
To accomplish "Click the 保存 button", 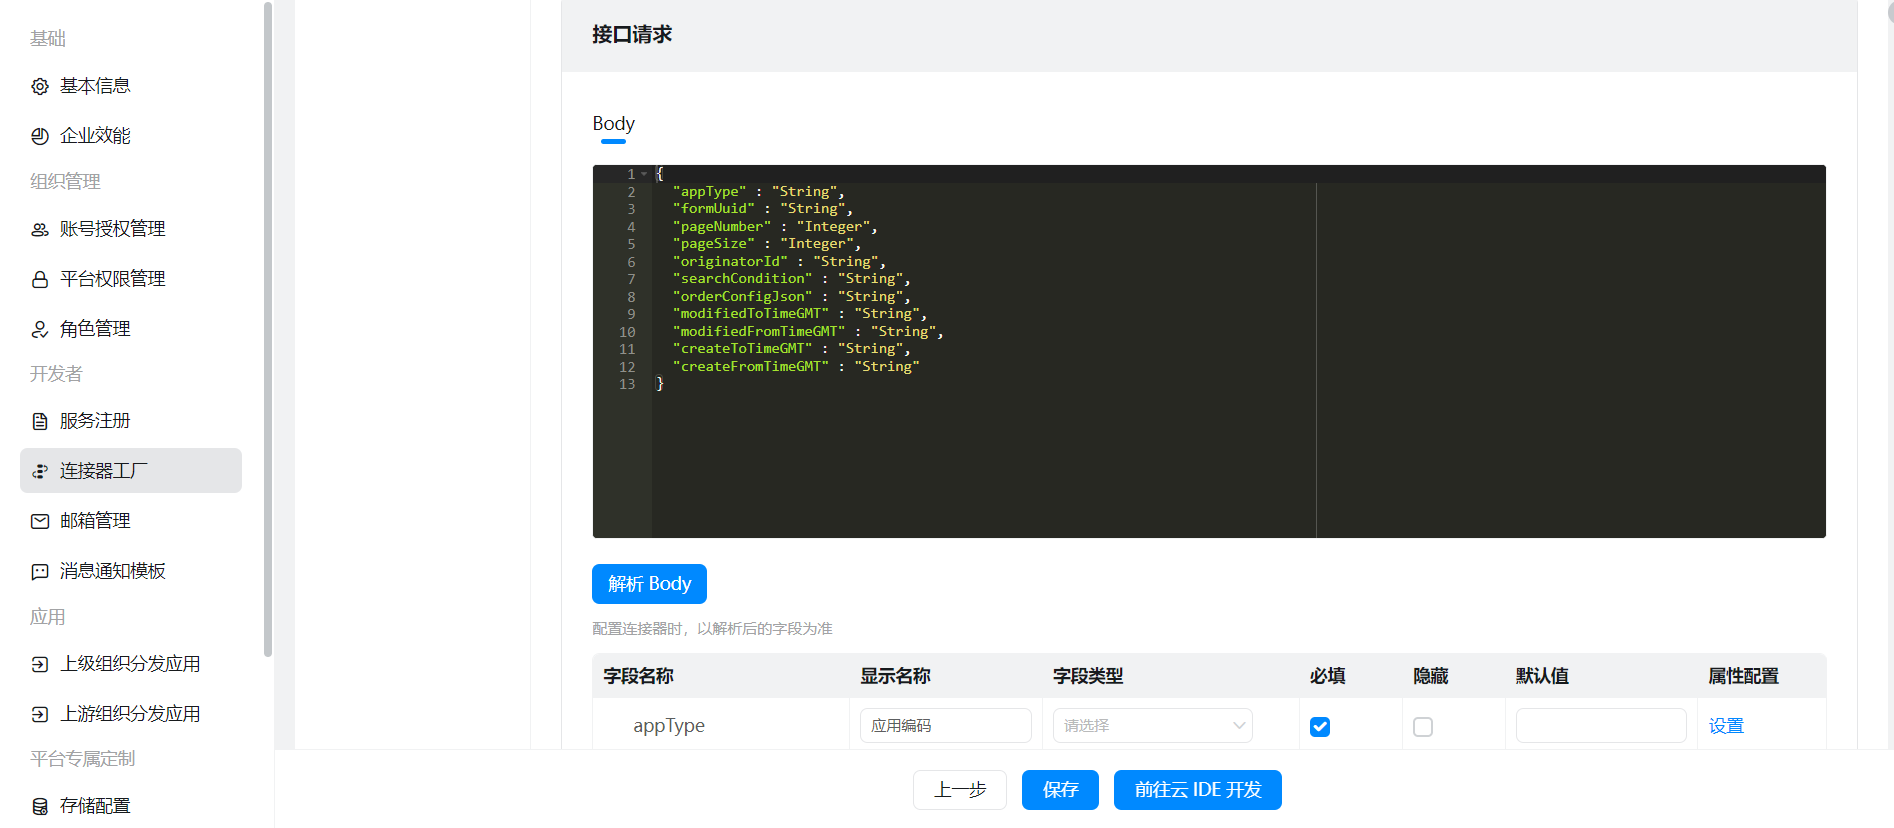I will pyautogui.click(x=1060, y=790).
